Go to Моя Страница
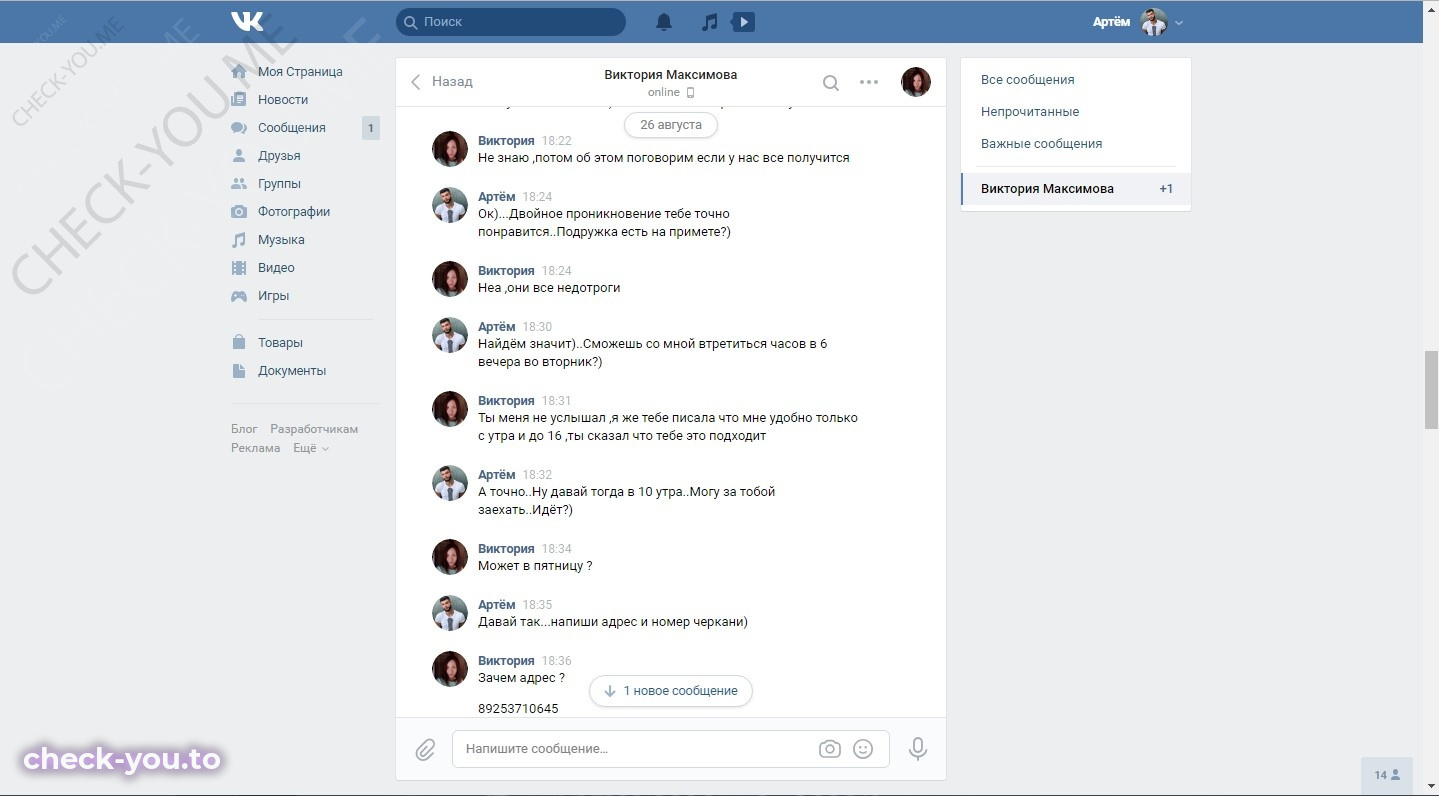Image resolution: width=1439 pixels, height=796 pixels. point(300,72)
